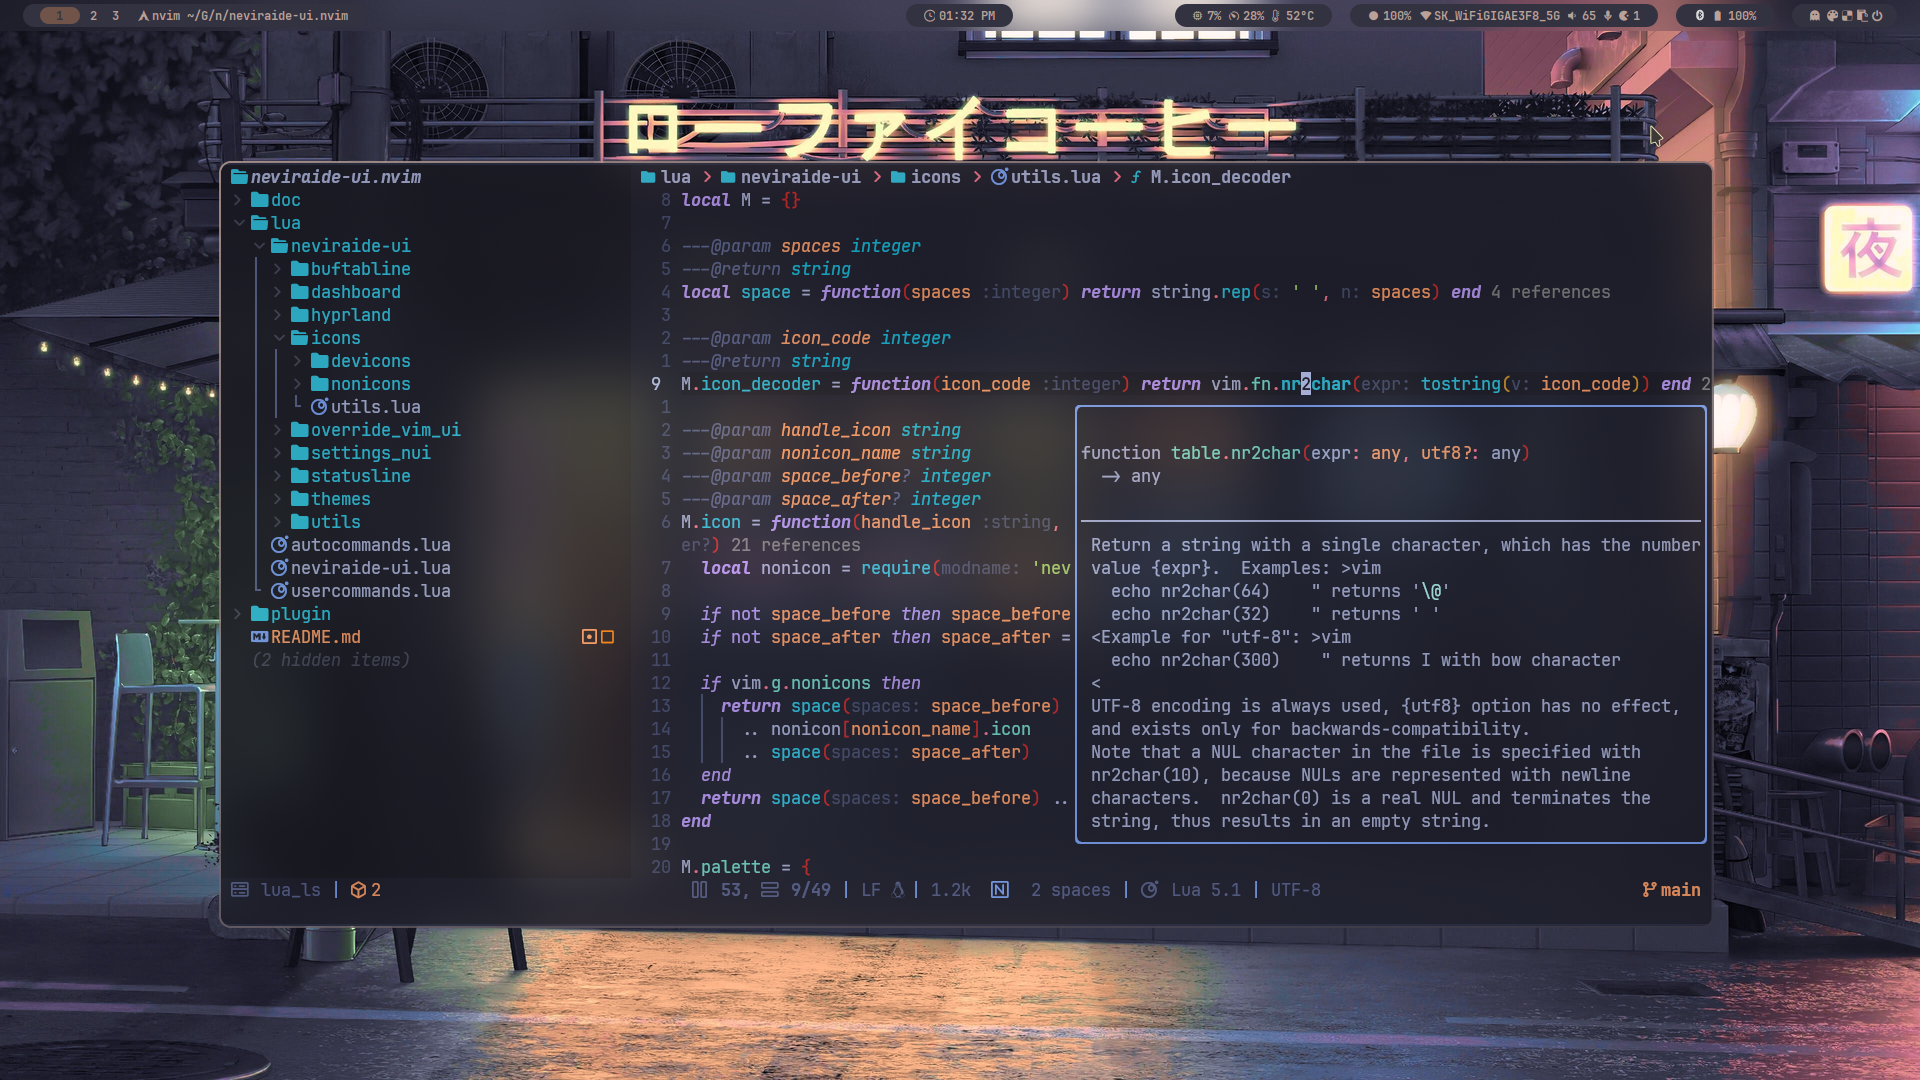Viewport: 1920px width, 1080px height.
Task: Collapse the icons folder in tree
Action: [334, 338]
